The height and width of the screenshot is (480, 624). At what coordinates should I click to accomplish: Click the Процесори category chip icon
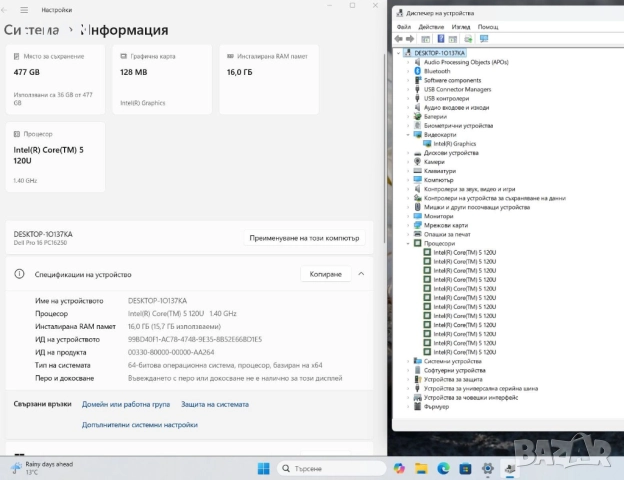(417, 243)
